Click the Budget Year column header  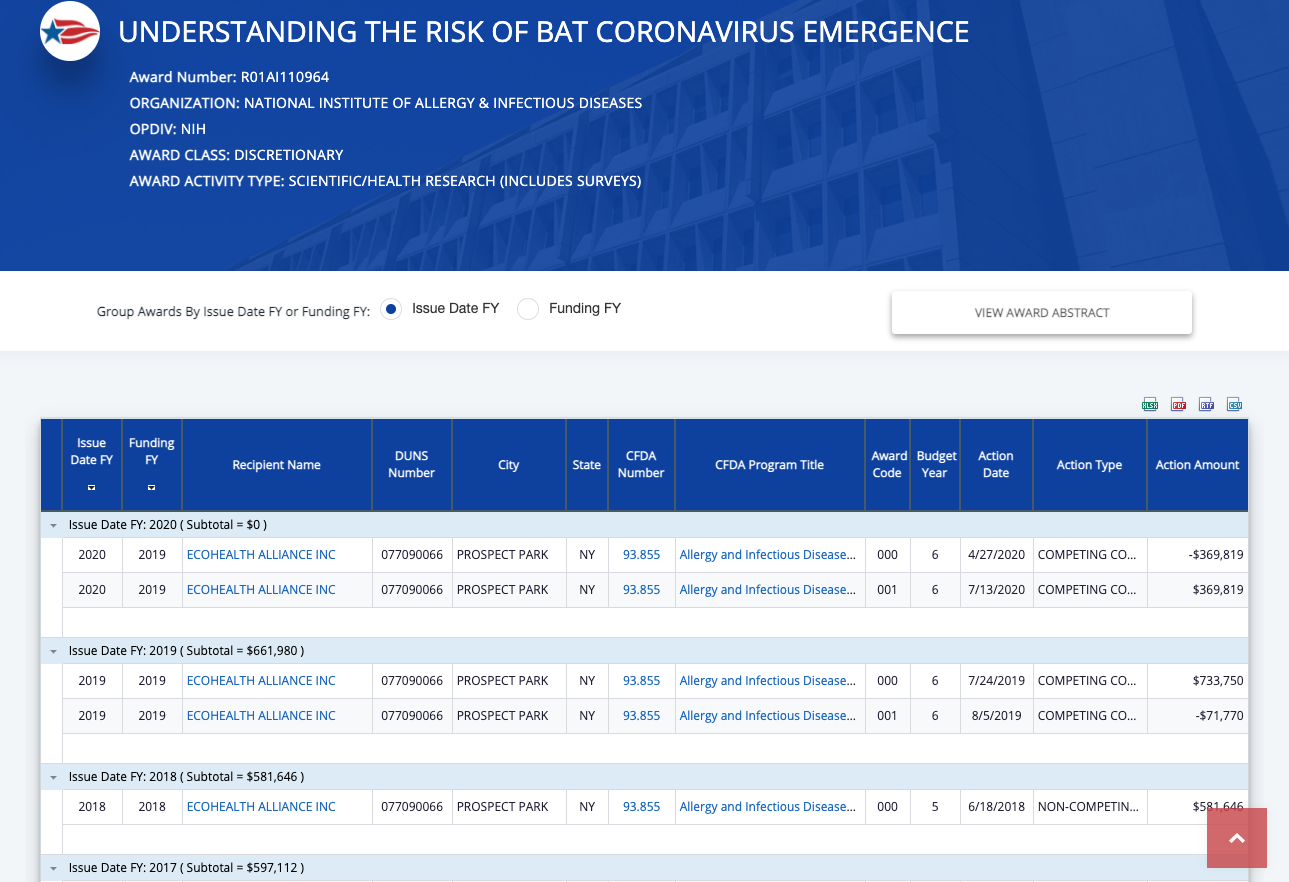coord(934,465)
